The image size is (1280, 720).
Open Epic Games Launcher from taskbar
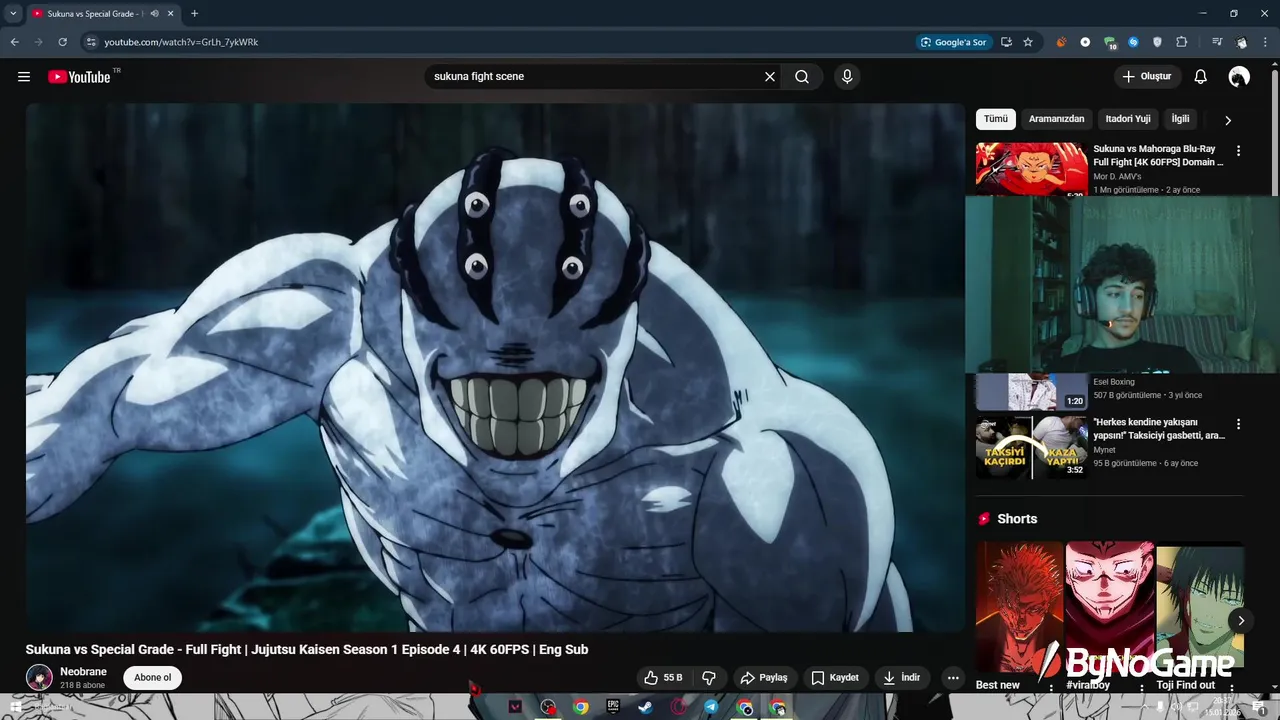point(613,707)
